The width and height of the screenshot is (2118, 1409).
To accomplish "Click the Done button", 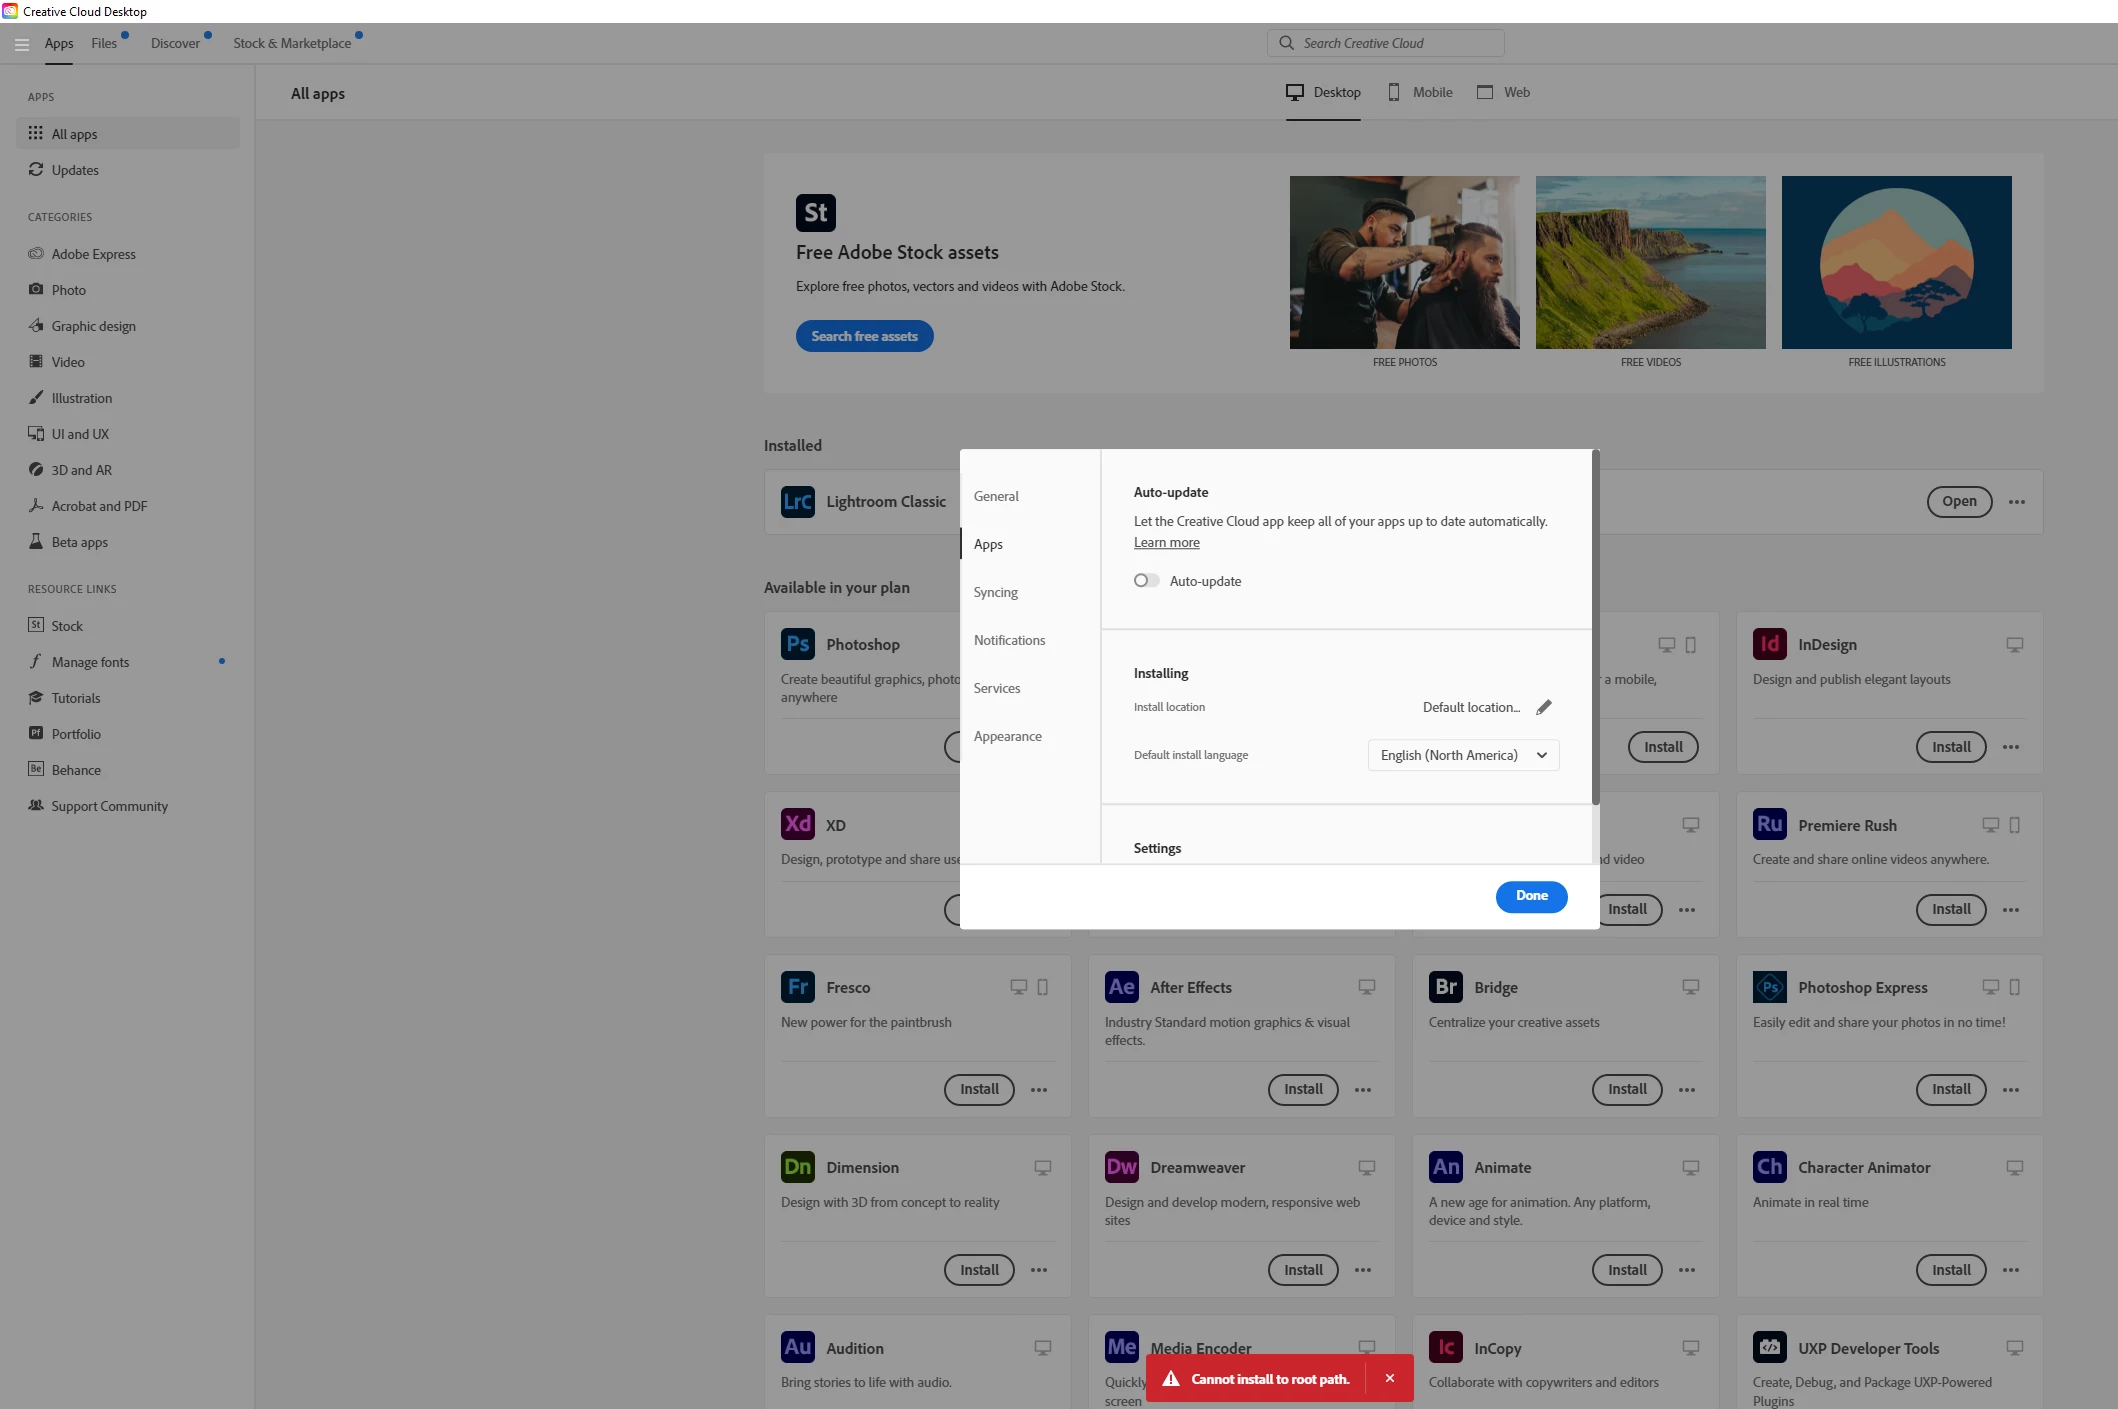I will tap(1531, 896).
